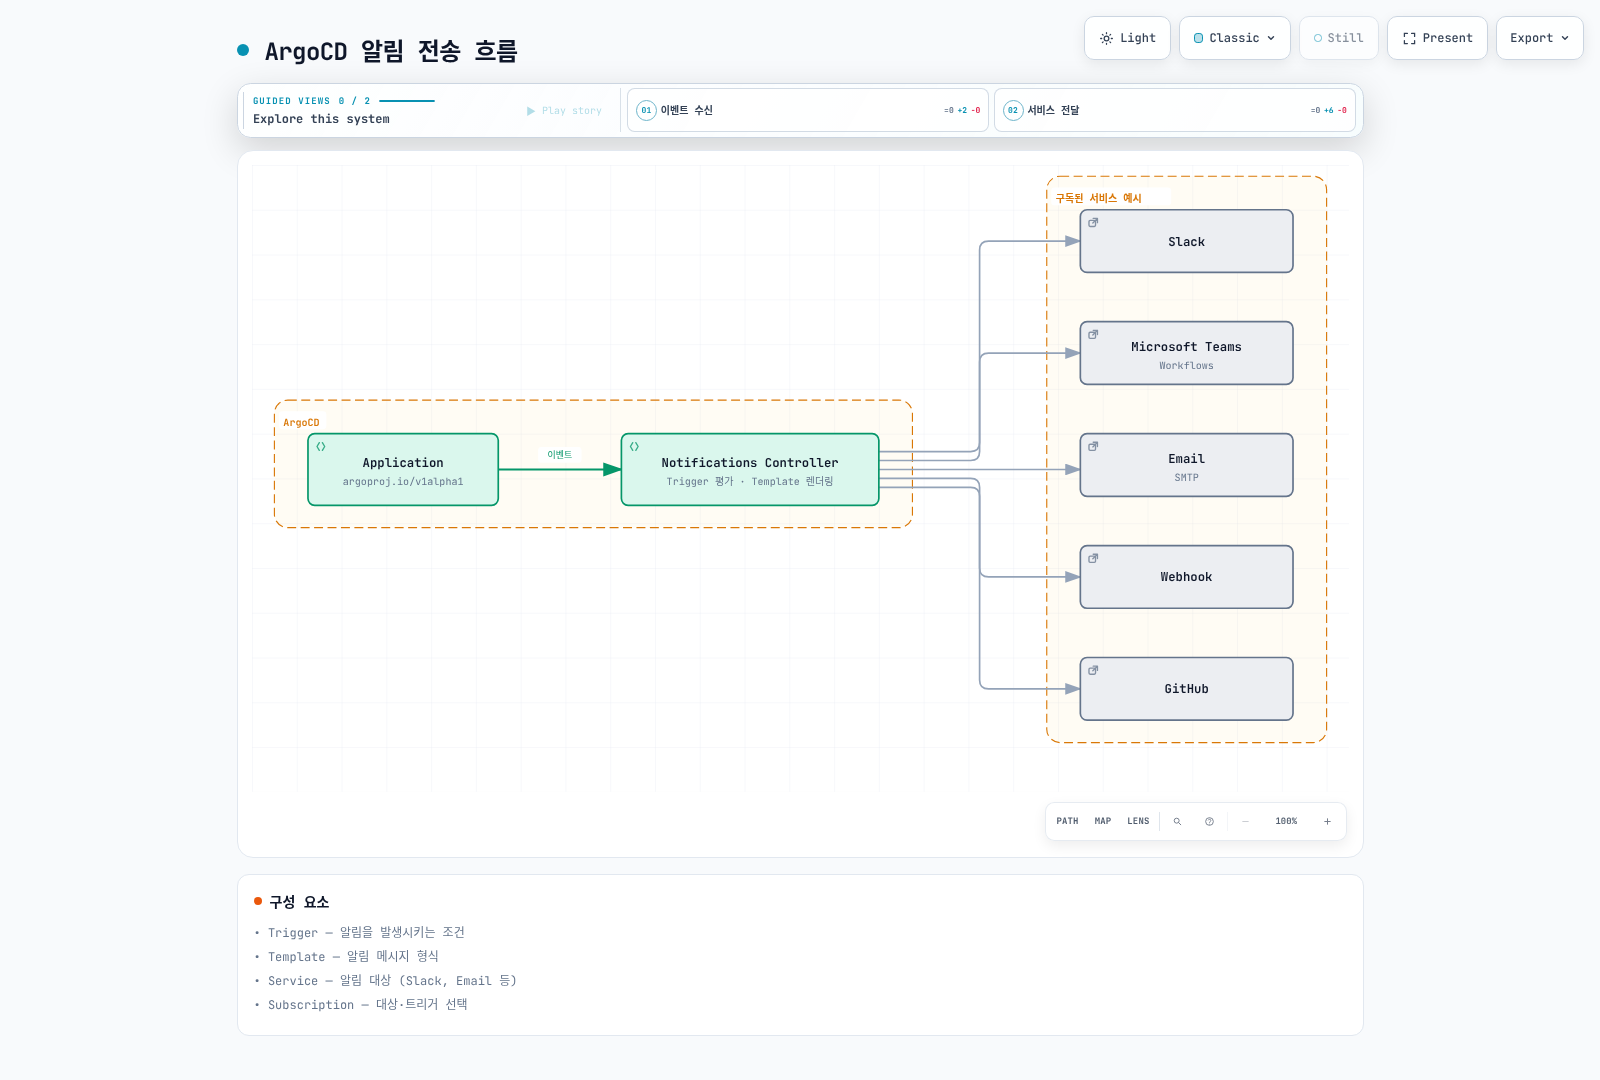Zoom in with the plus button
This screenshot has width=1600, height=1080.
click(1327, 821)
